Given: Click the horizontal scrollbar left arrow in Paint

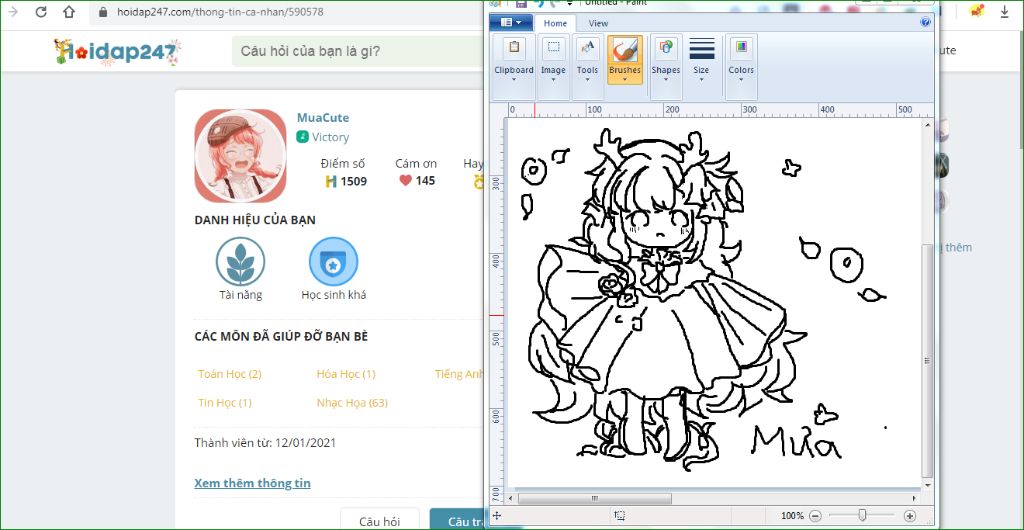Looking at the screenshot, I should [513, 499].
